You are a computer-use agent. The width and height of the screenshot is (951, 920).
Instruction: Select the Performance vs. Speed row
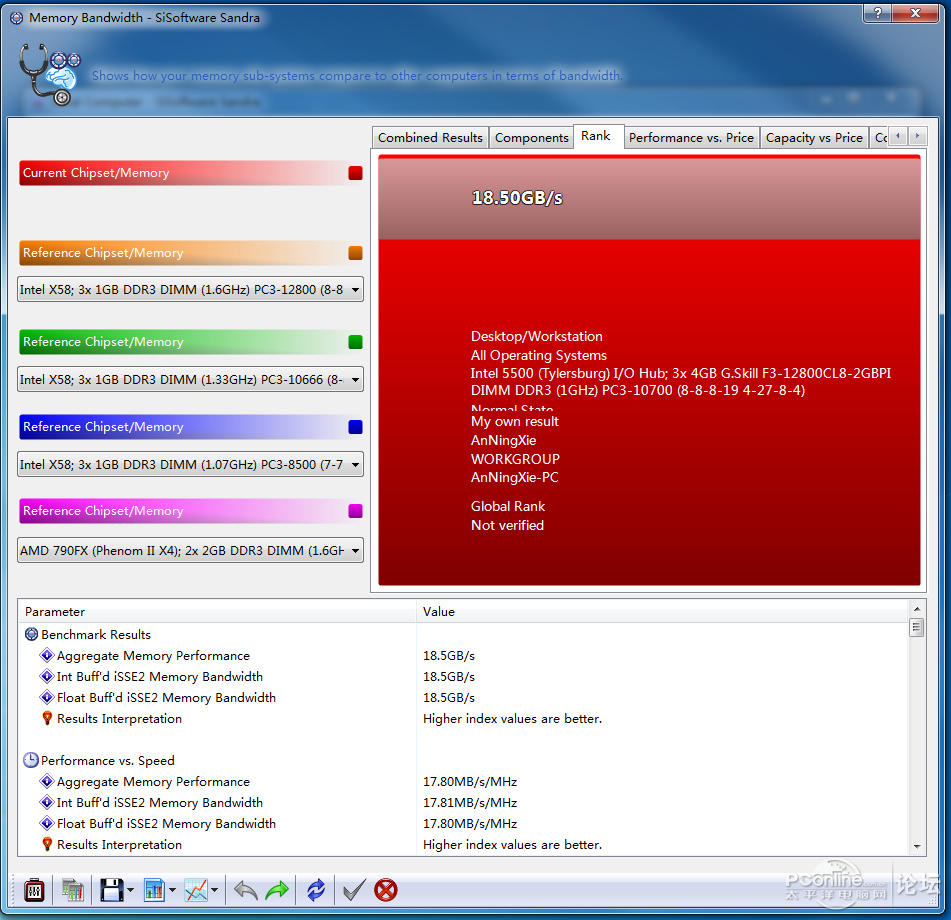463,761
